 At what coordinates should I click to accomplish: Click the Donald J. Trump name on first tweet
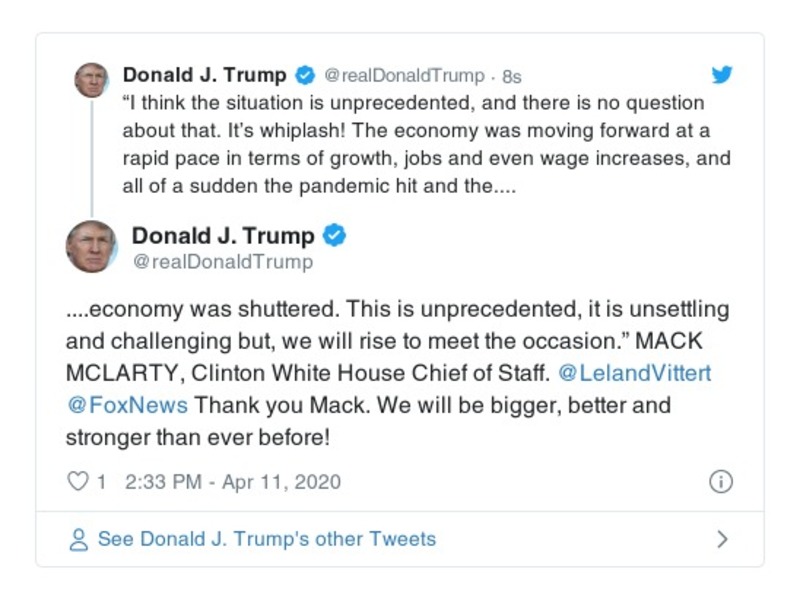point(202,73)
